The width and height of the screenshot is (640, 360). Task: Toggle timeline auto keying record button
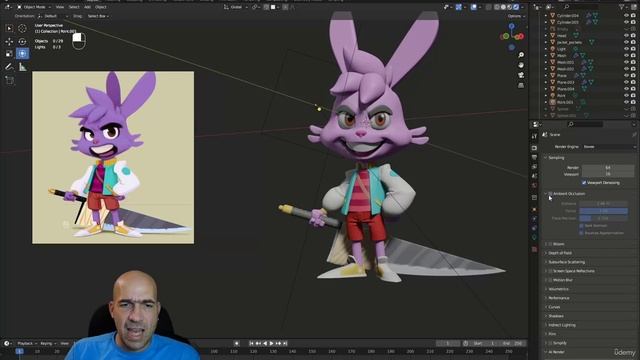point(236,343)
